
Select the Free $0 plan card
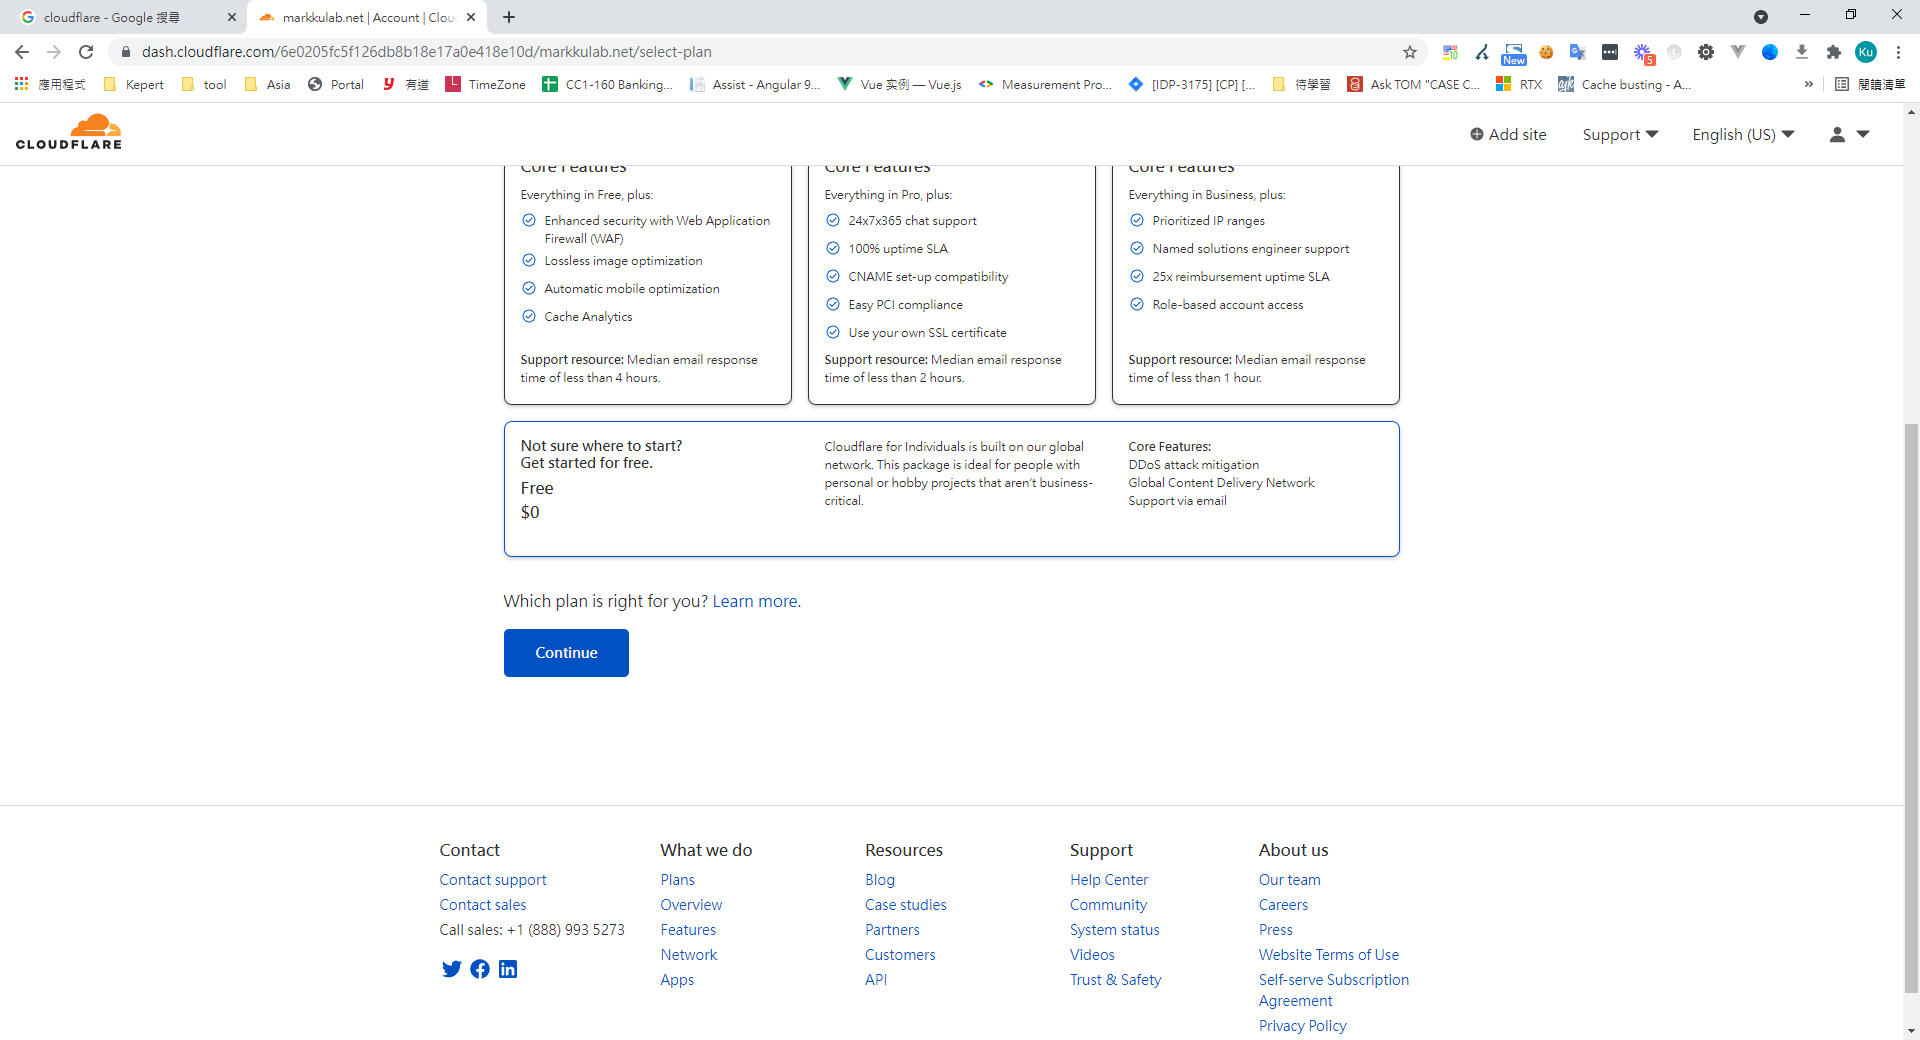click(x=951, y=489)
